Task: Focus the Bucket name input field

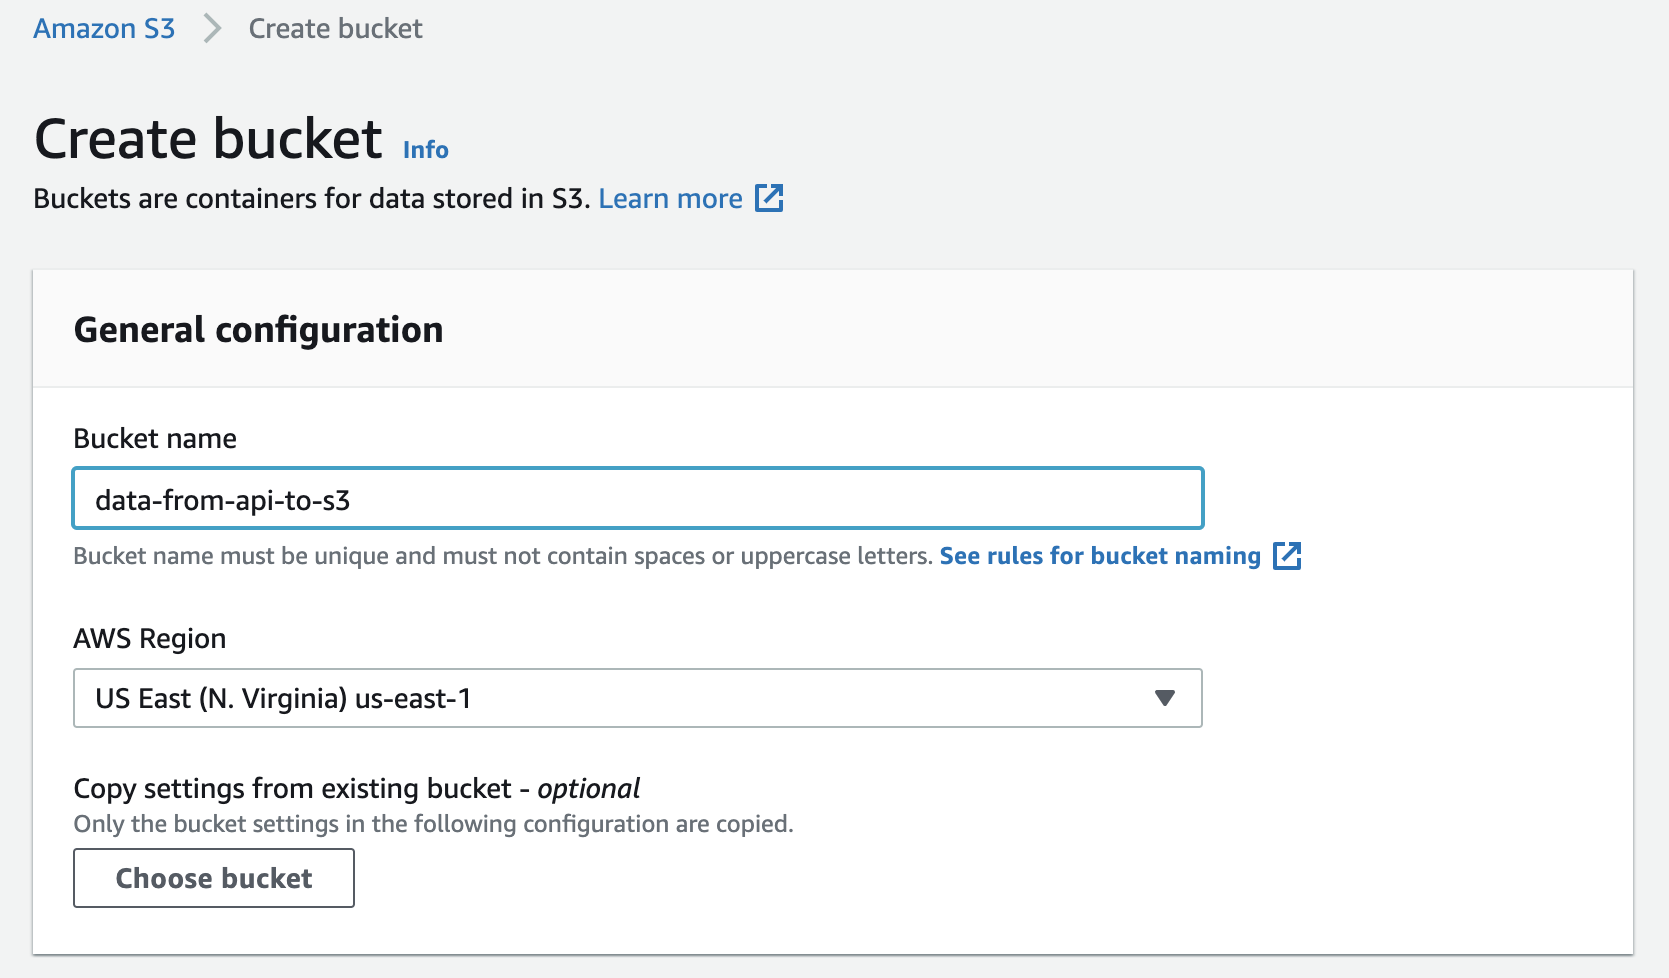Action: click(638, 498)
